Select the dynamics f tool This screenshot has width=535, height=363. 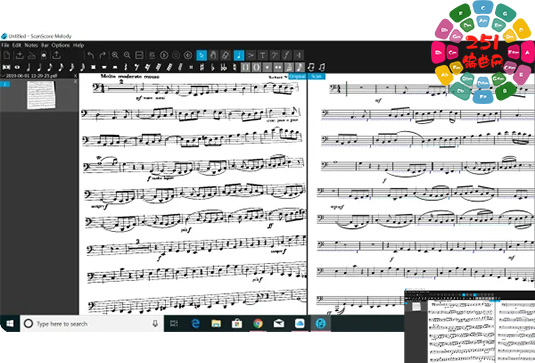[286, 55]
